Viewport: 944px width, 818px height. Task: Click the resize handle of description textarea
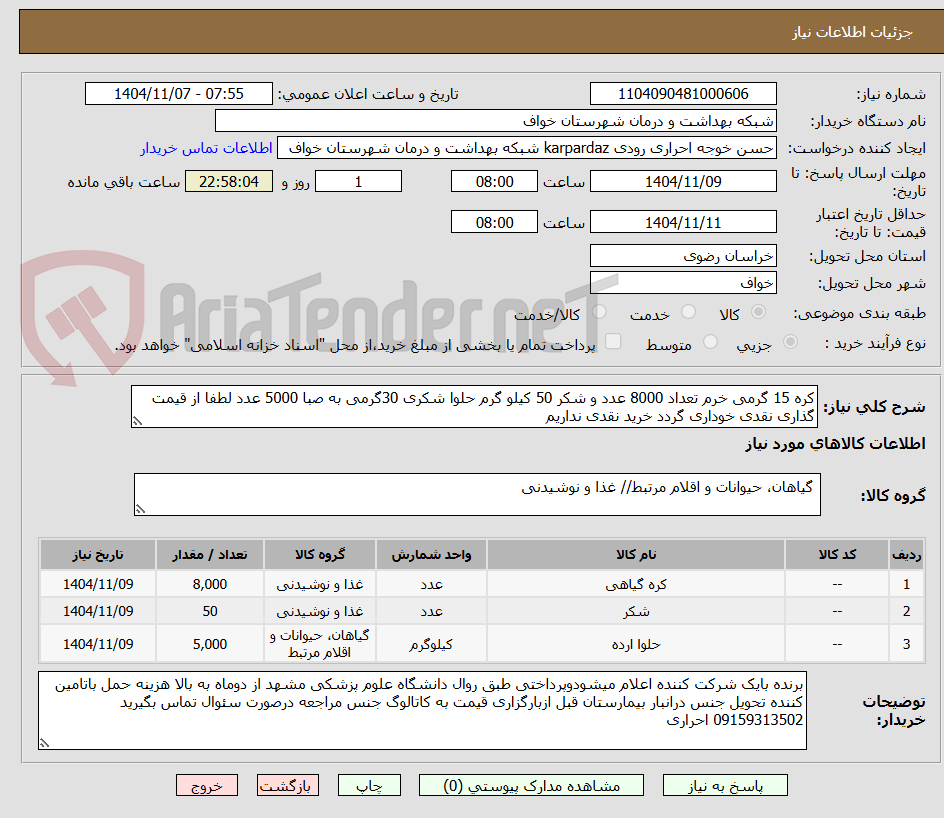click(137, 421)
